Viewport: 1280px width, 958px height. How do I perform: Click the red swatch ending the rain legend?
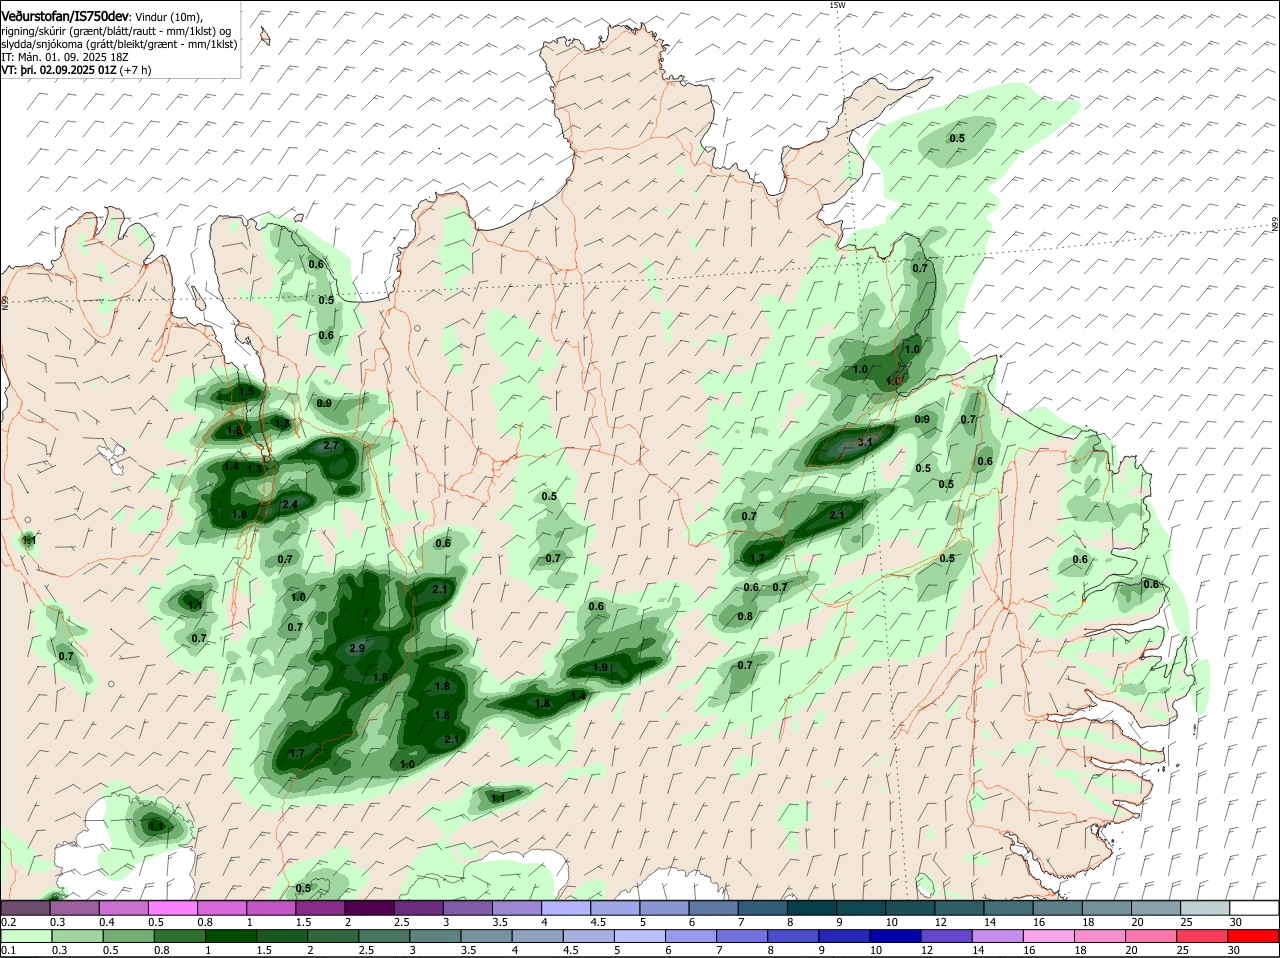pos(1254,937)
